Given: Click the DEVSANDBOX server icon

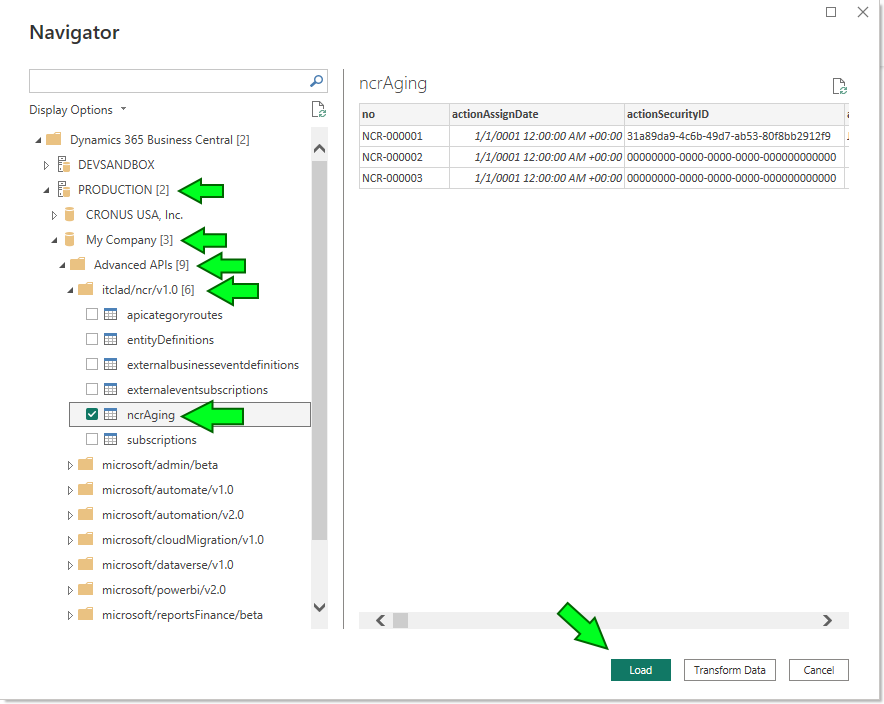Looking at the screenshot, I should [64, 165].
